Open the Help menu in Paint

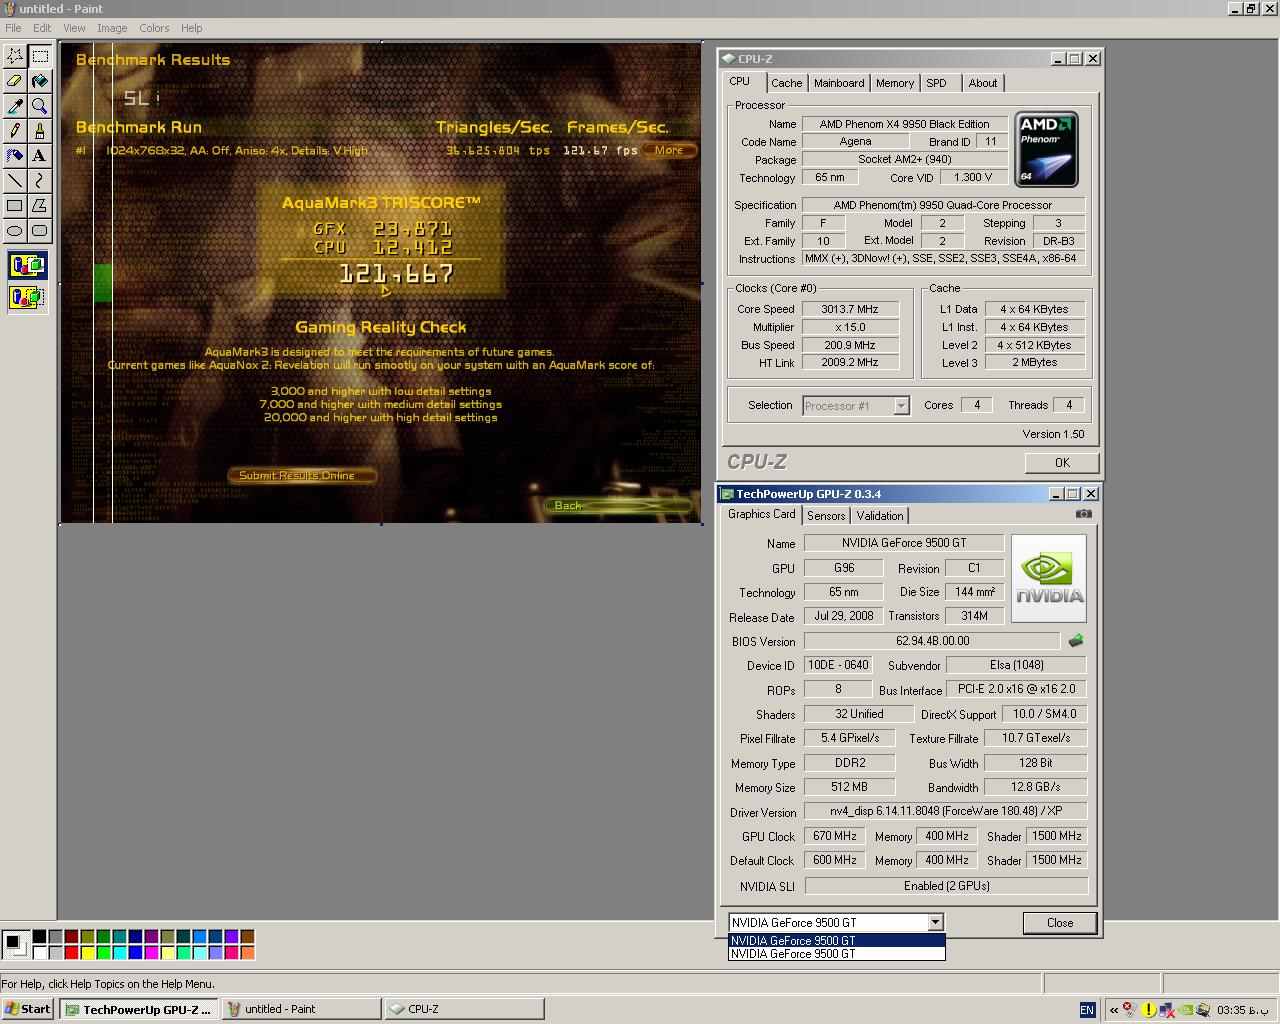click(191, 28)
